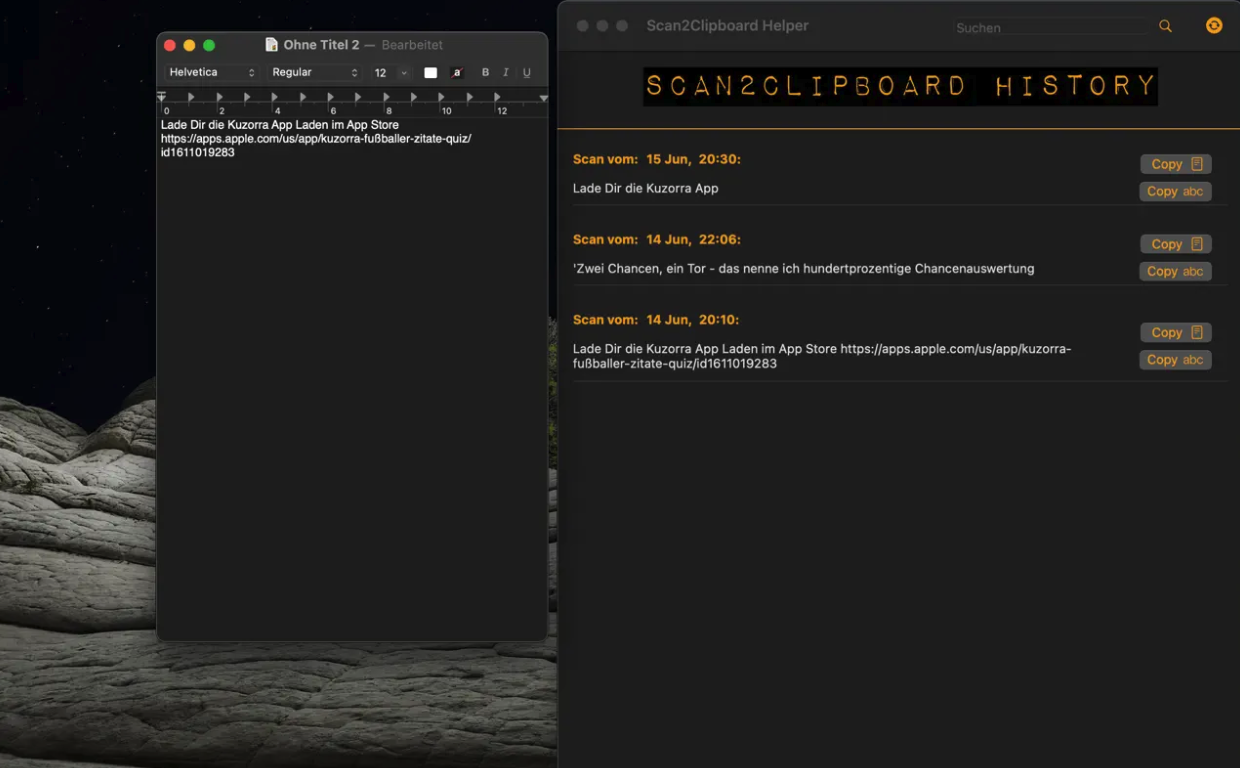Screen dimensions: 1240x768
Task: Open the Regular font style dropdown
Action: [314, 73]
